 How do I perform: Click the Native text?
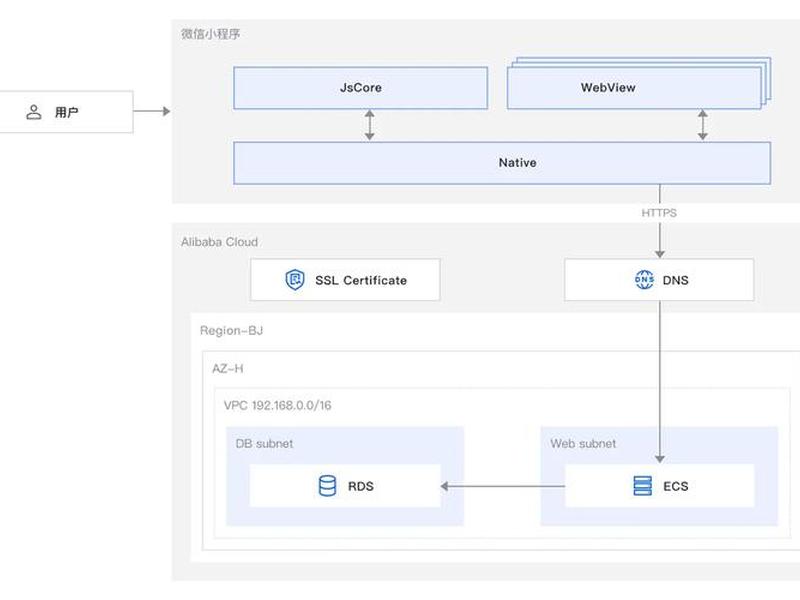[517, 163]
